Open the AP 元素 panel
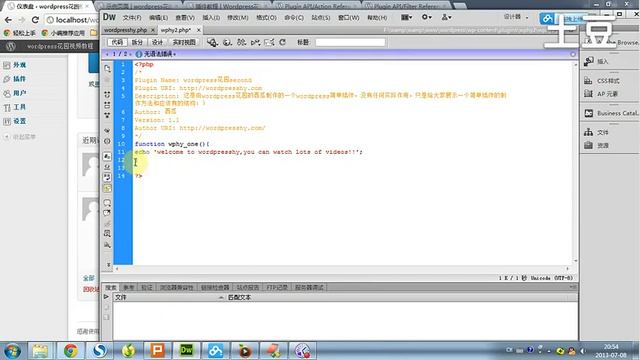Viewport: 640px width, 360px height. click(601, 93)
